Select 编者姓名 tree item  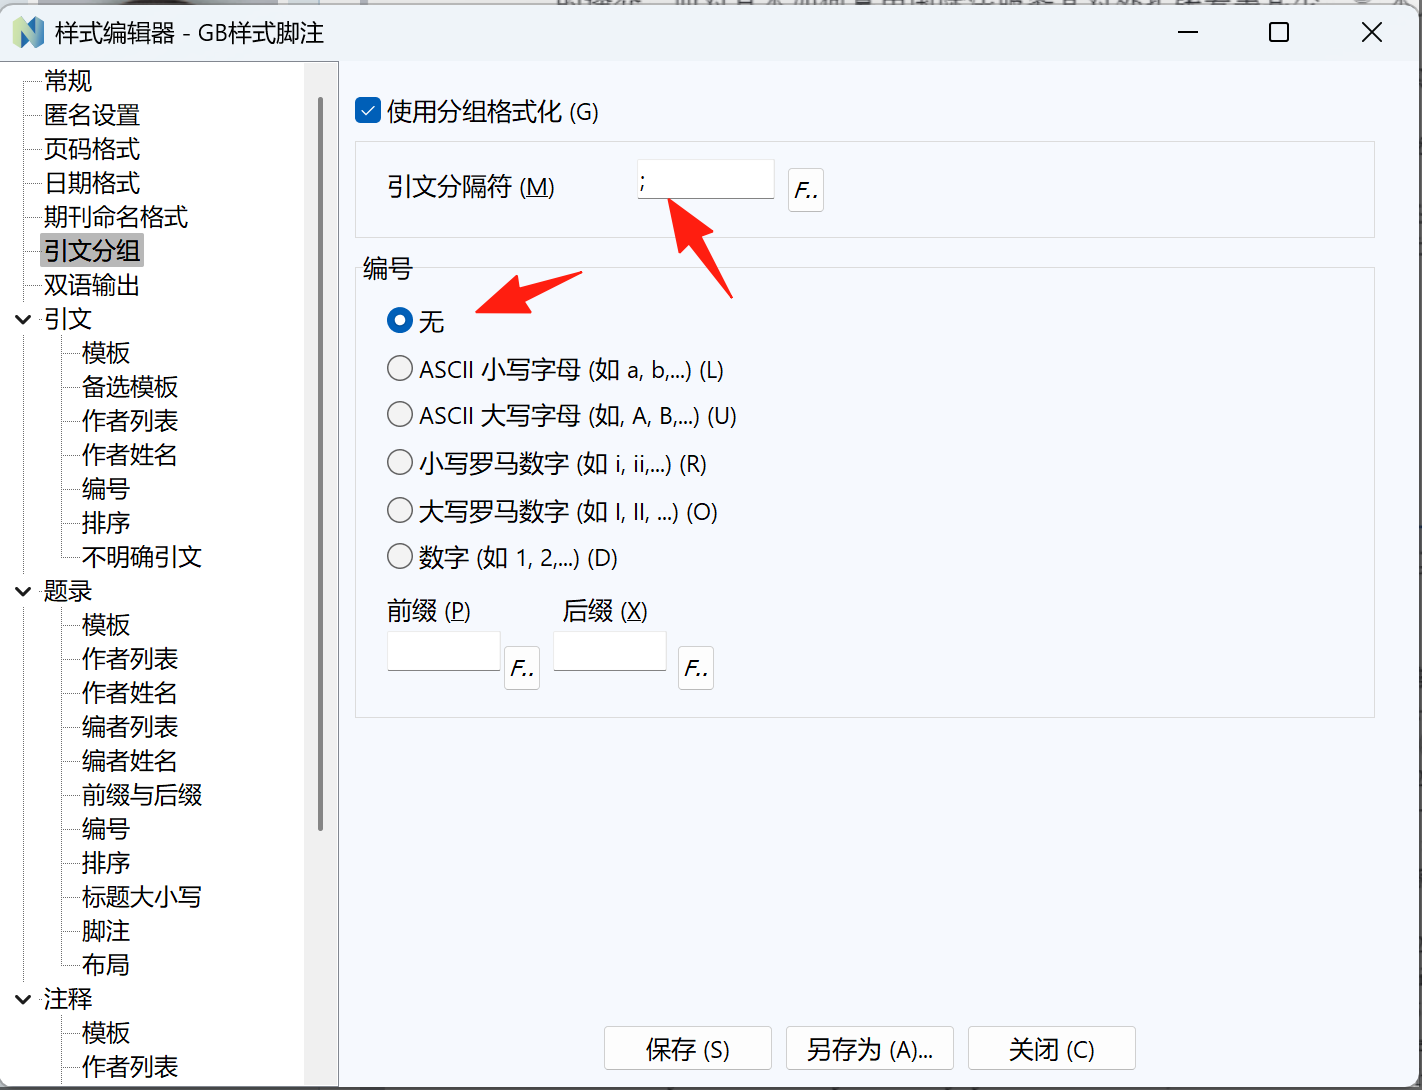point(130,761)
